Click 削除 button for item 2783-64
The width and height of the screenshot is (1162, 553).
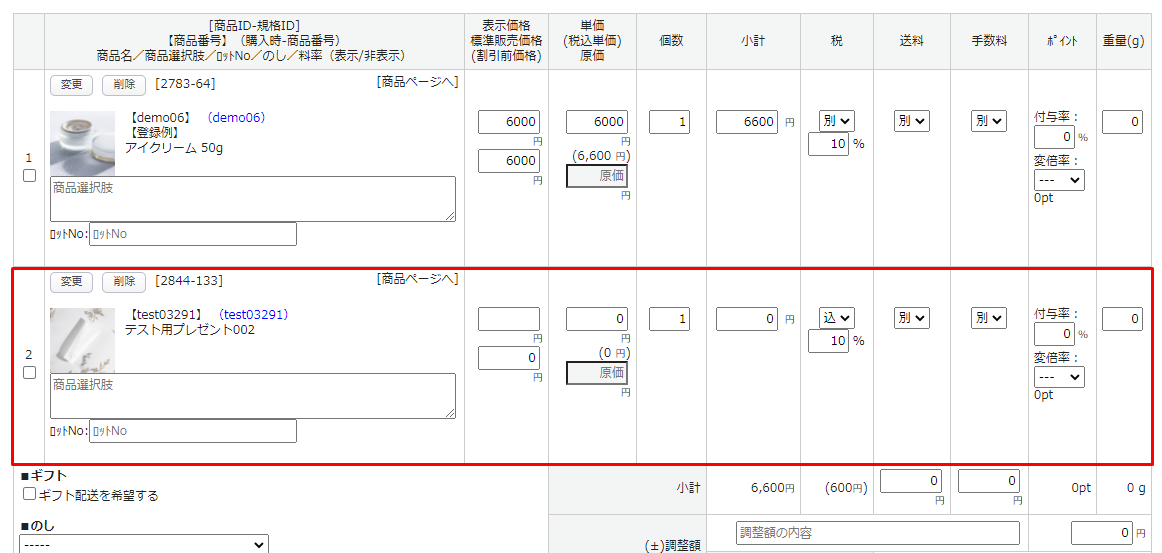click(x=124, y=85)
